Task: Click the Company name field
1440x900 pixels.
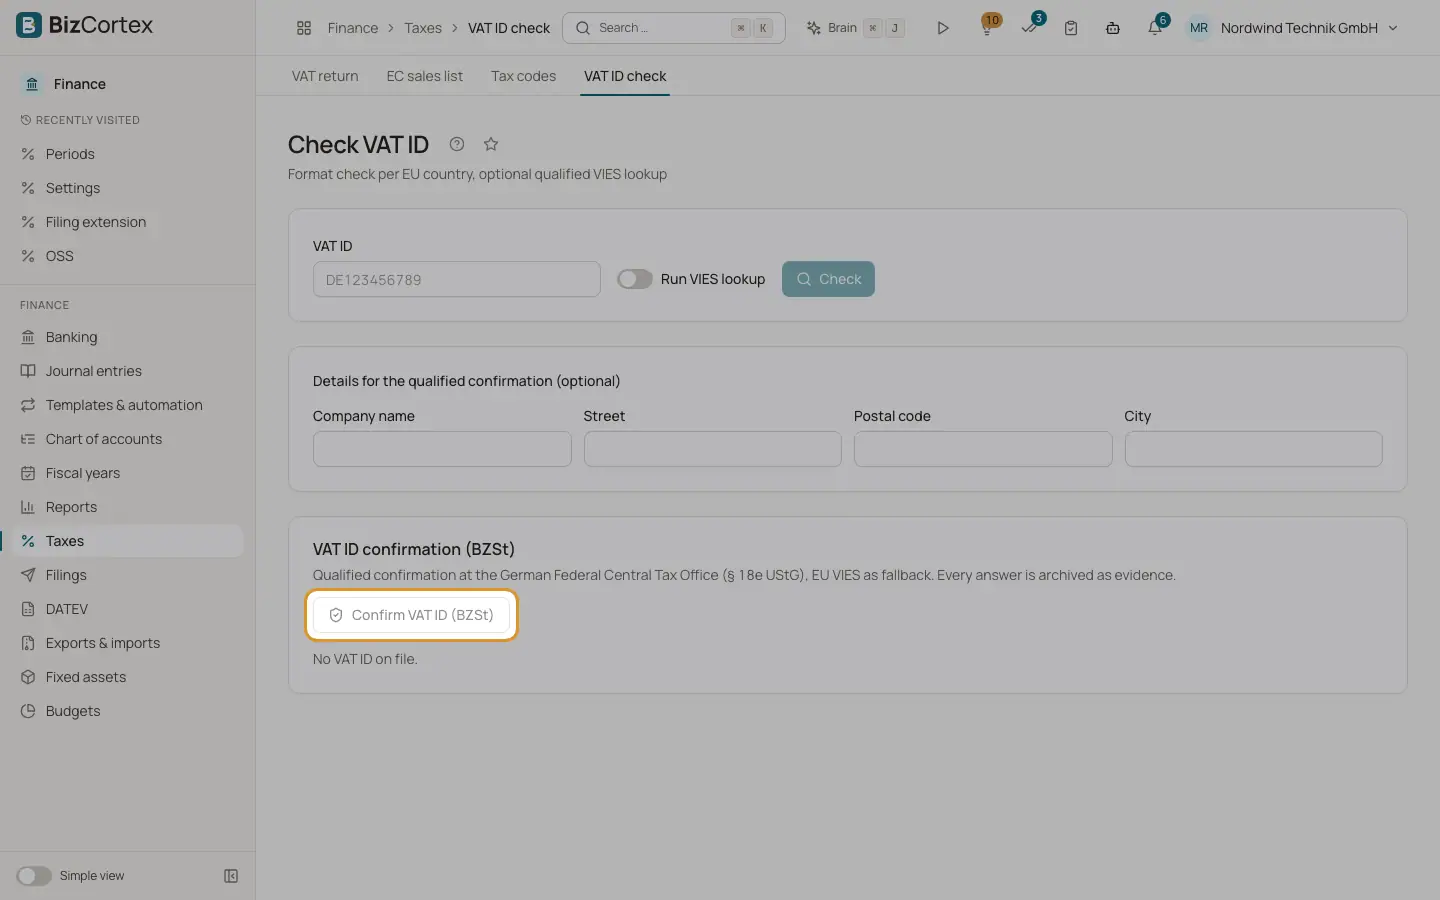Action: coord(442,449)
